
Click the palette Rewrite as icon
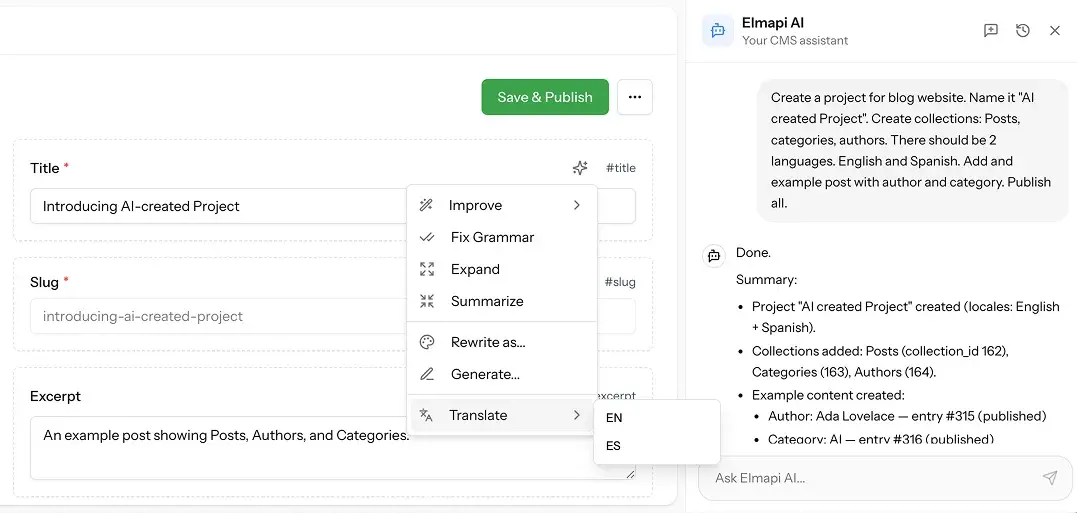(x=427, y=342)
